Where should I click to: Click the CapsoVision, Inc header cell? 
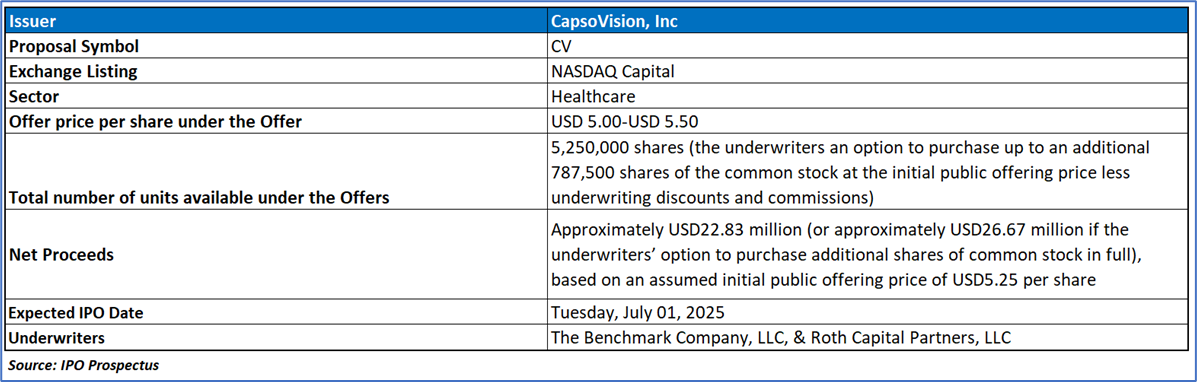pos(870,21)
